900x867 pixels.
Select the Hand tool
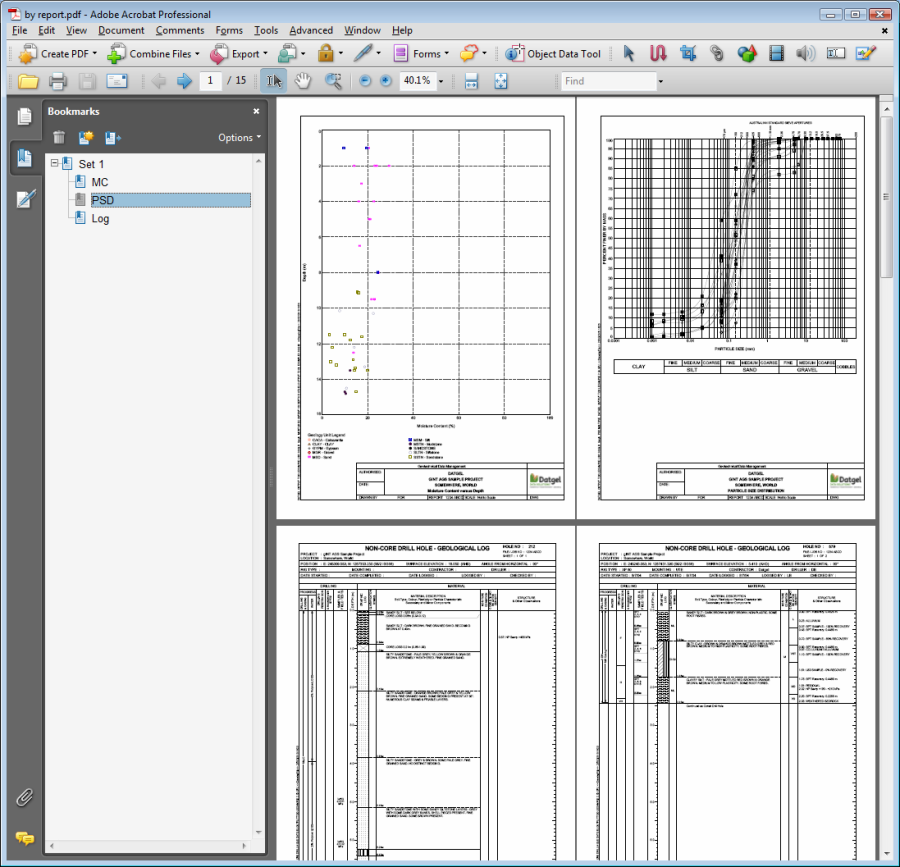302,81
